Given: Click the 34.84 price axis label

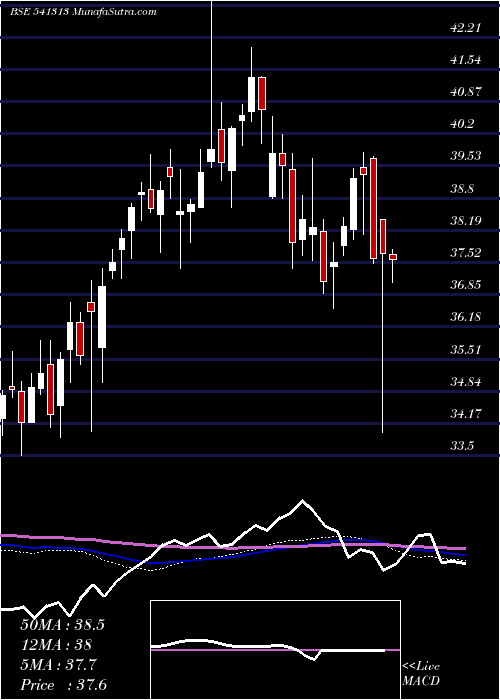Looking at the screenshot, I should [x=465, y=382].
